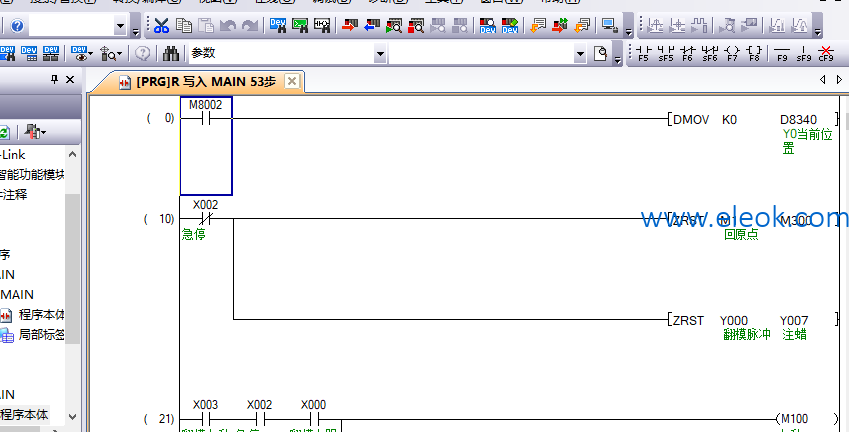Click Start monitoring icon

394,25
